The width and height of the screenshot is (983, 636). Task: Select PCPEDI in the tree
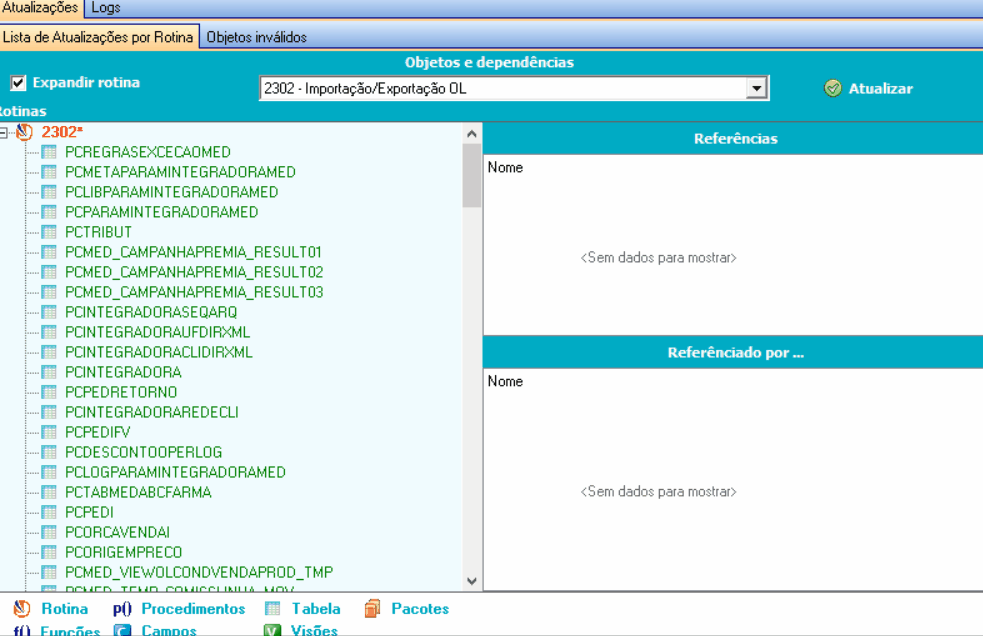(x=89, y=512)
